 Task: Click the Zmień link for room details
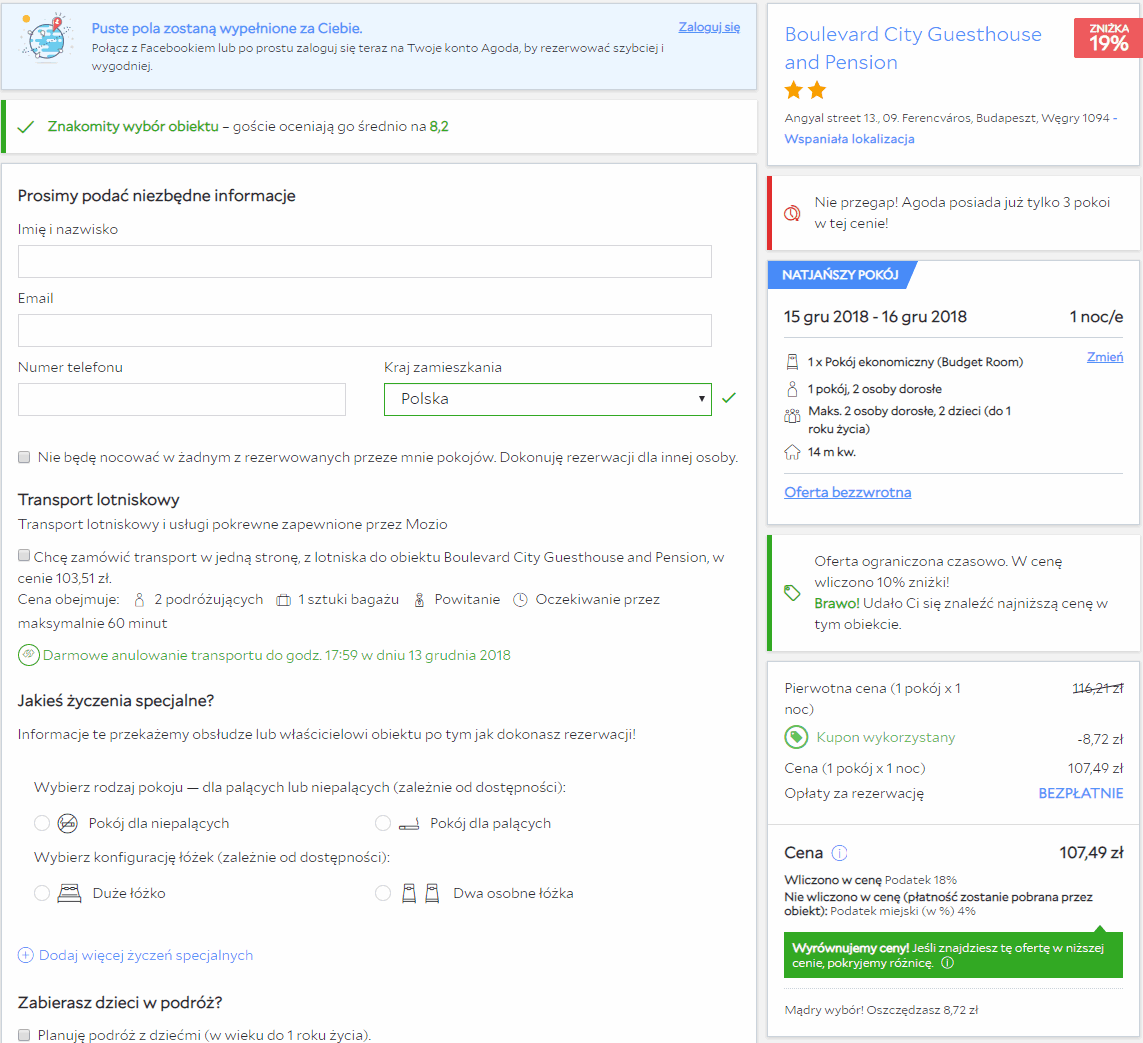pyautogui.click(x=1104, y=357)
